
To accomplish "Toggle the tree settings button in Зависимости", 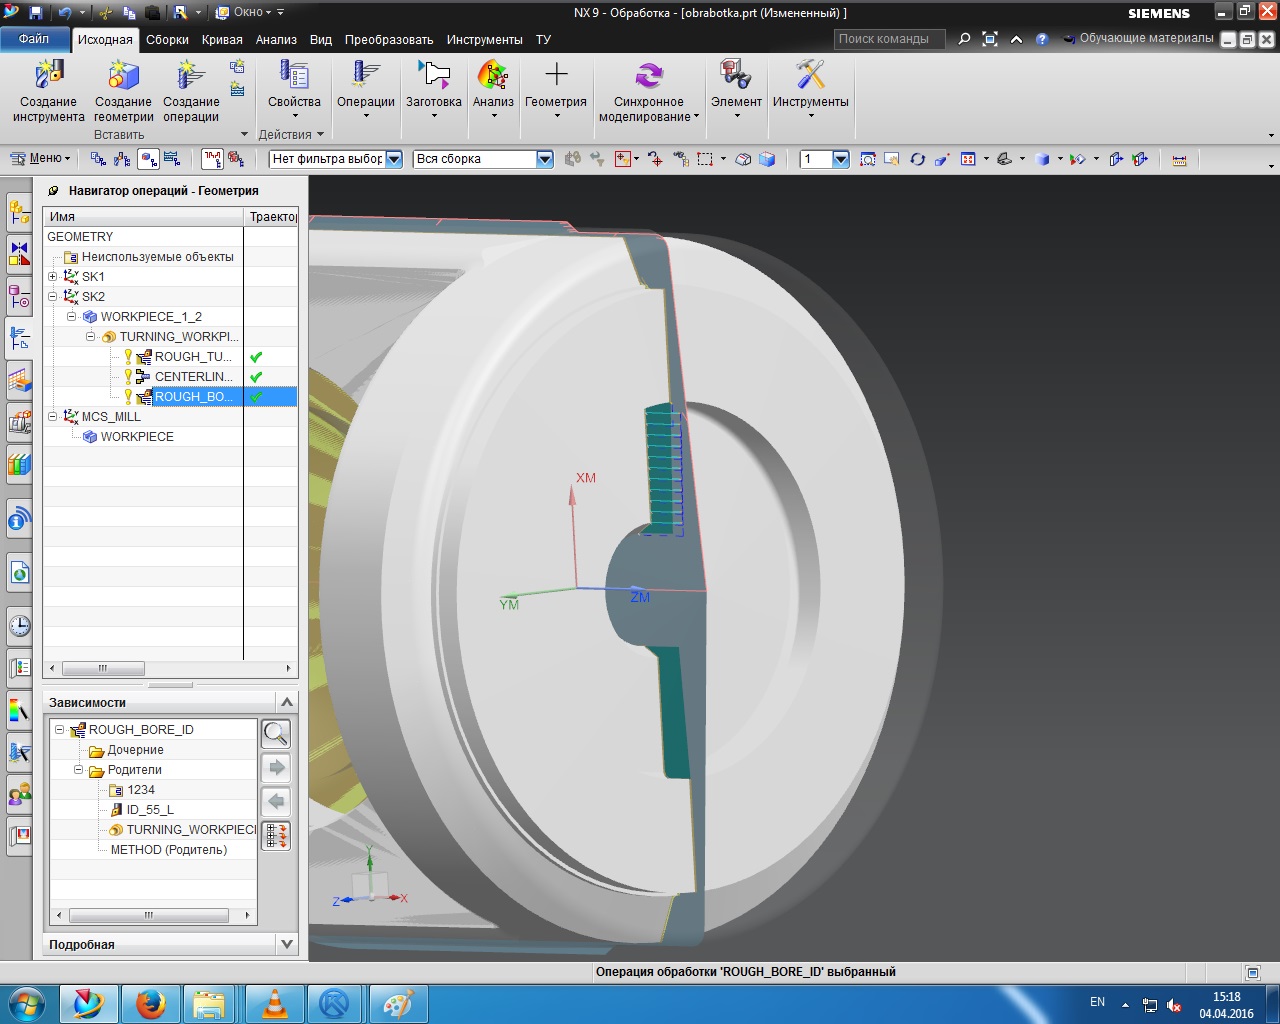I will [276, 836].
